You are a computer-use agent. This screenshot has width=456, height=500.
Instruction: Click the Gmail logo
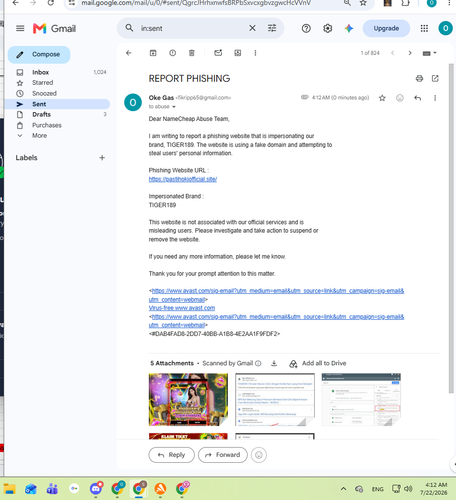pyautogui.click(x=54, y=28)
